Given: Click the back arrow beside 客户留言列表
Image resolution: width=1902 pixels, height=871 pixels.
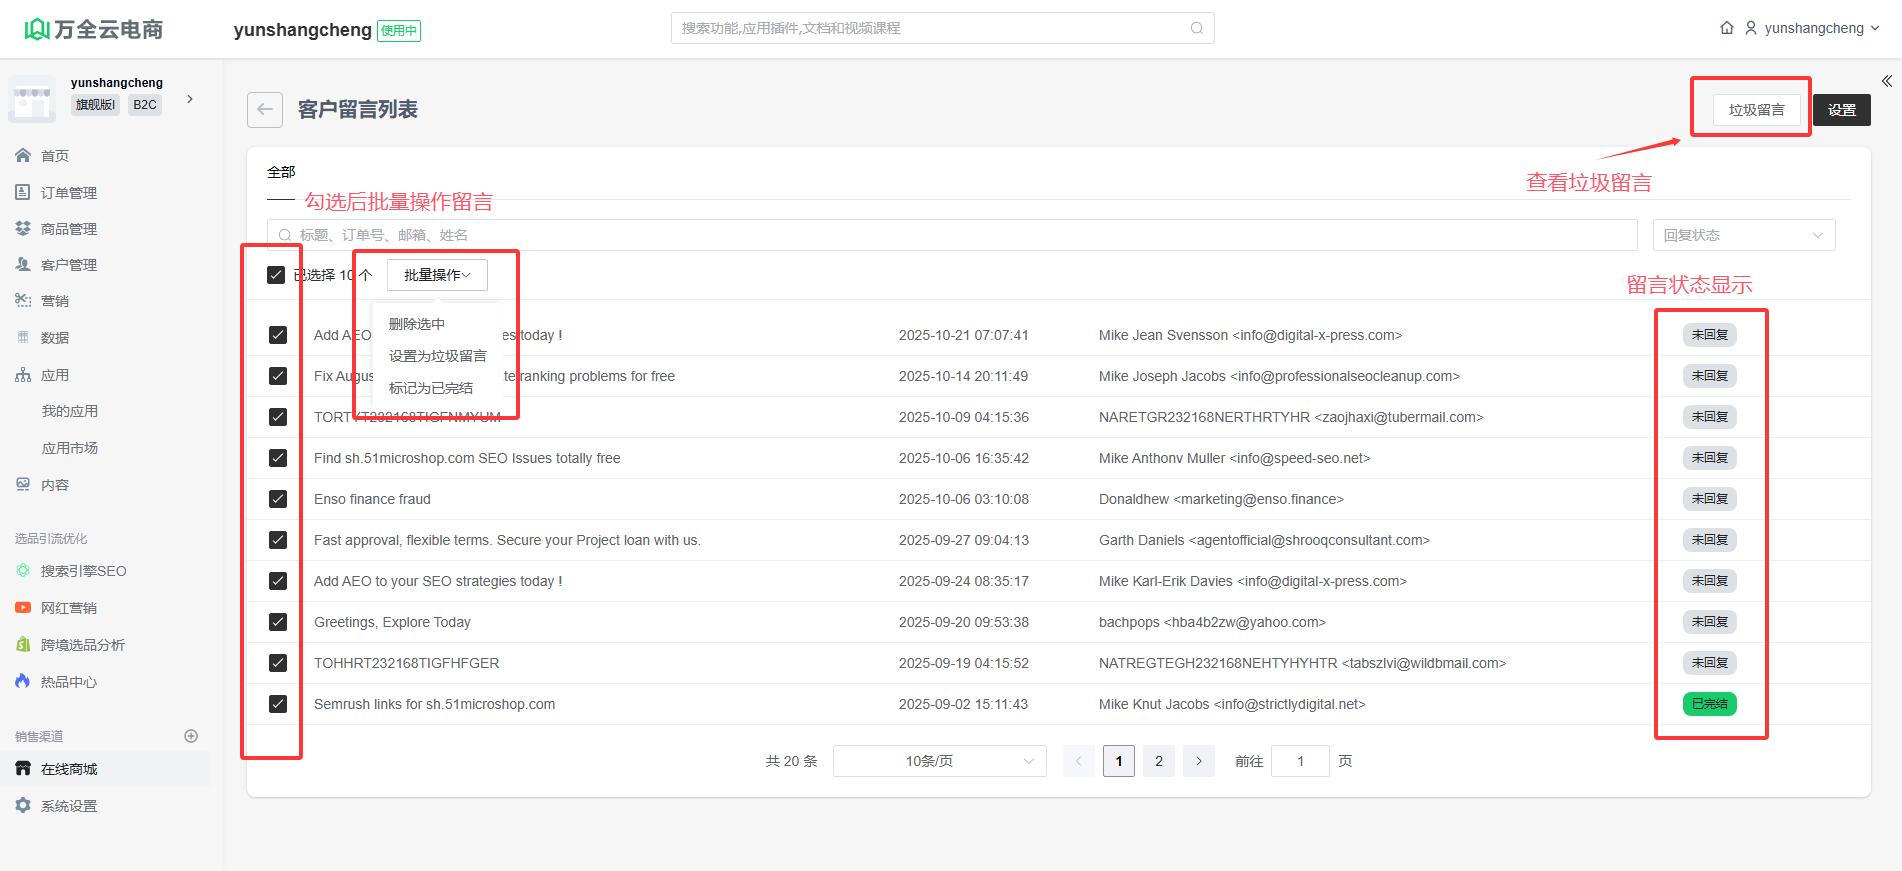Looking at the screenshot, I should (265, 110).
